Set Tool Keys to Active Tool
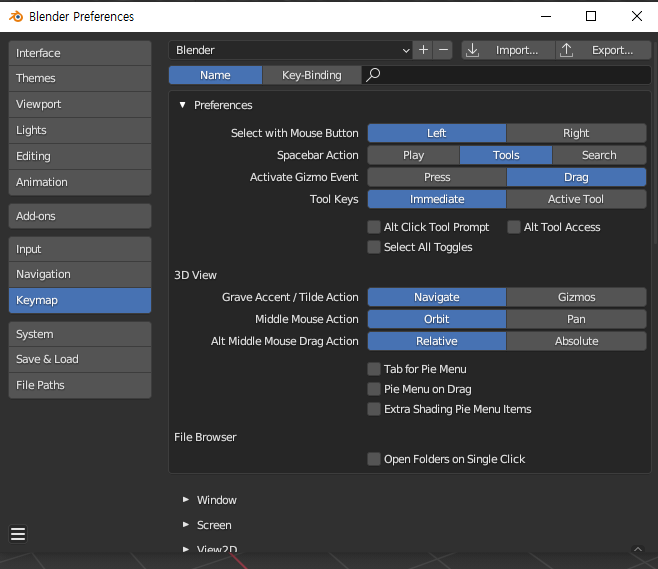Image resolution: width=658 pixels, height=569 pixels. point(576,199)
